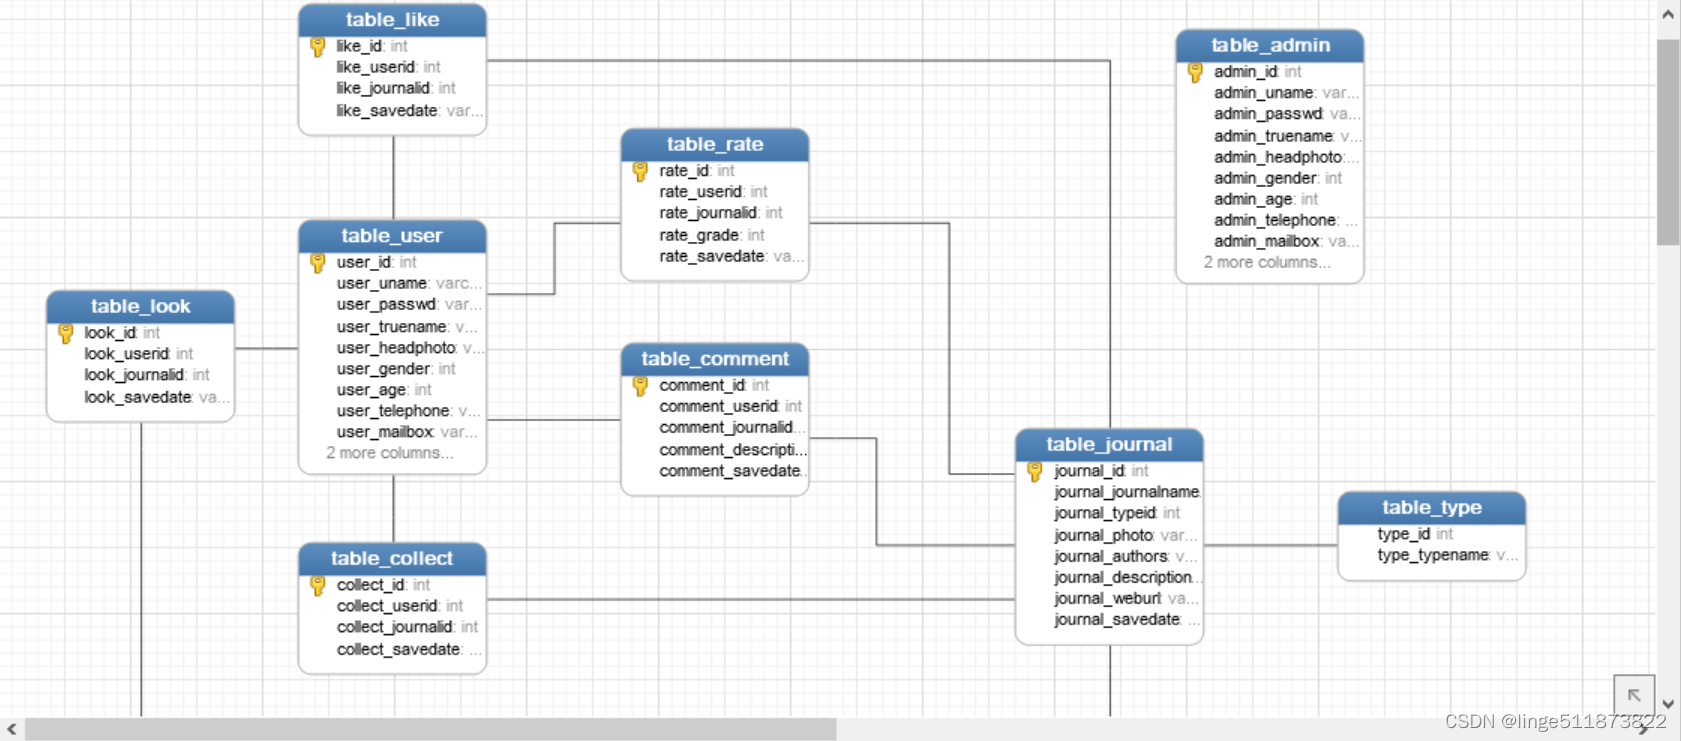Screen dimensions: 1681x741
Task: Click the key icon beside journal_id
Action: pos(1035,471)
